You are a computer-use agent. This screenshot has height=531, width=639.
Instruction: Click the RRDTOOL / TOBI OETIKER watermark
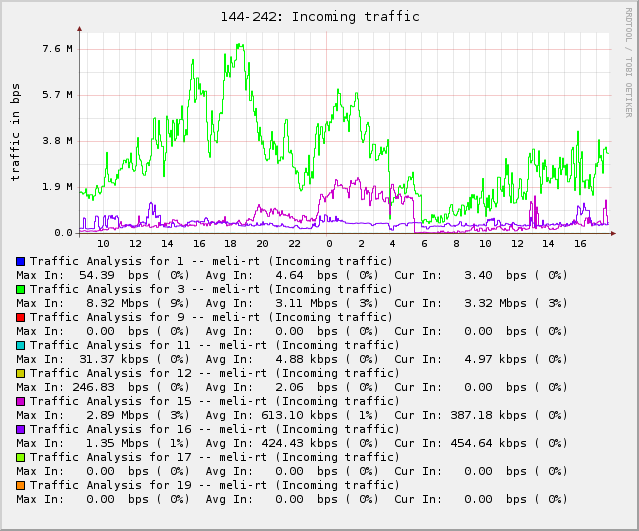[628, 62]
